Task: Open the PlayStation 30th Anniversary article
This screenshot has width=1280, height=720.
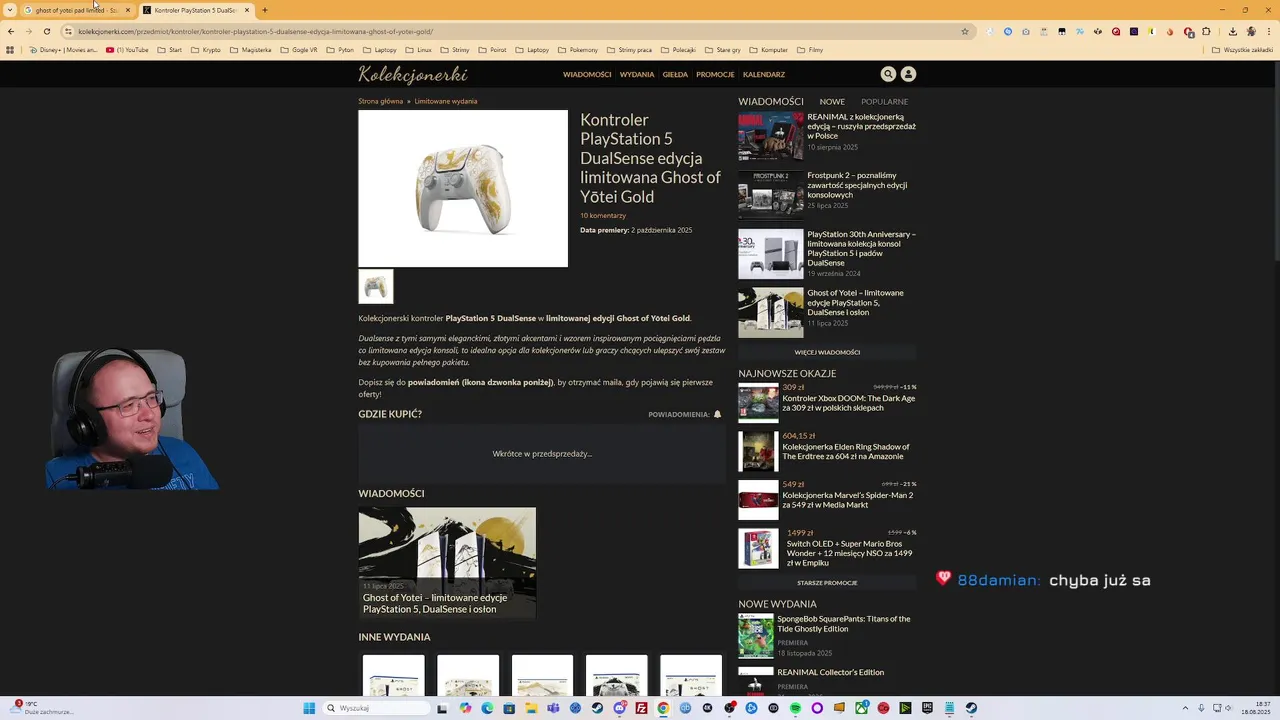Action: (x=861, y=248)
